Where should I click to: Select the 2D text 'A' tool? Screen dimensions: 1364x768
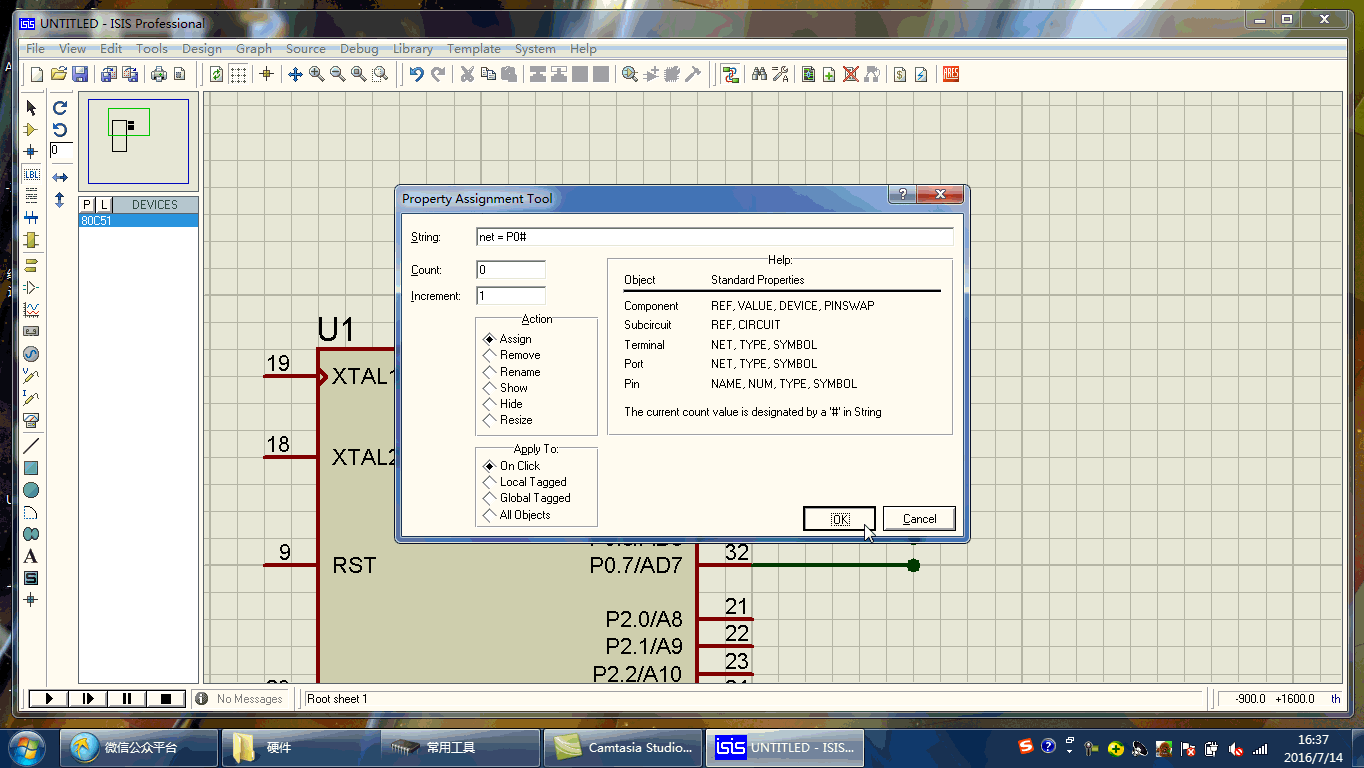[x=31, y=556]
